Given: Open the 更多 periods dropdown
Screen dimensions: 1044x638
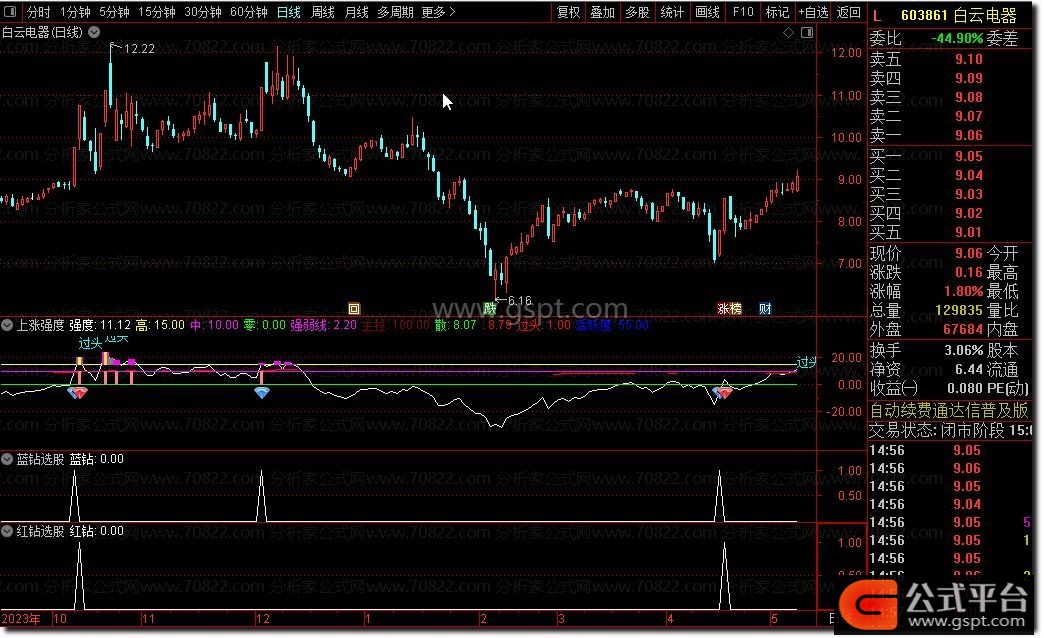Looking at the screenshot, I should [x=439, y=12].
